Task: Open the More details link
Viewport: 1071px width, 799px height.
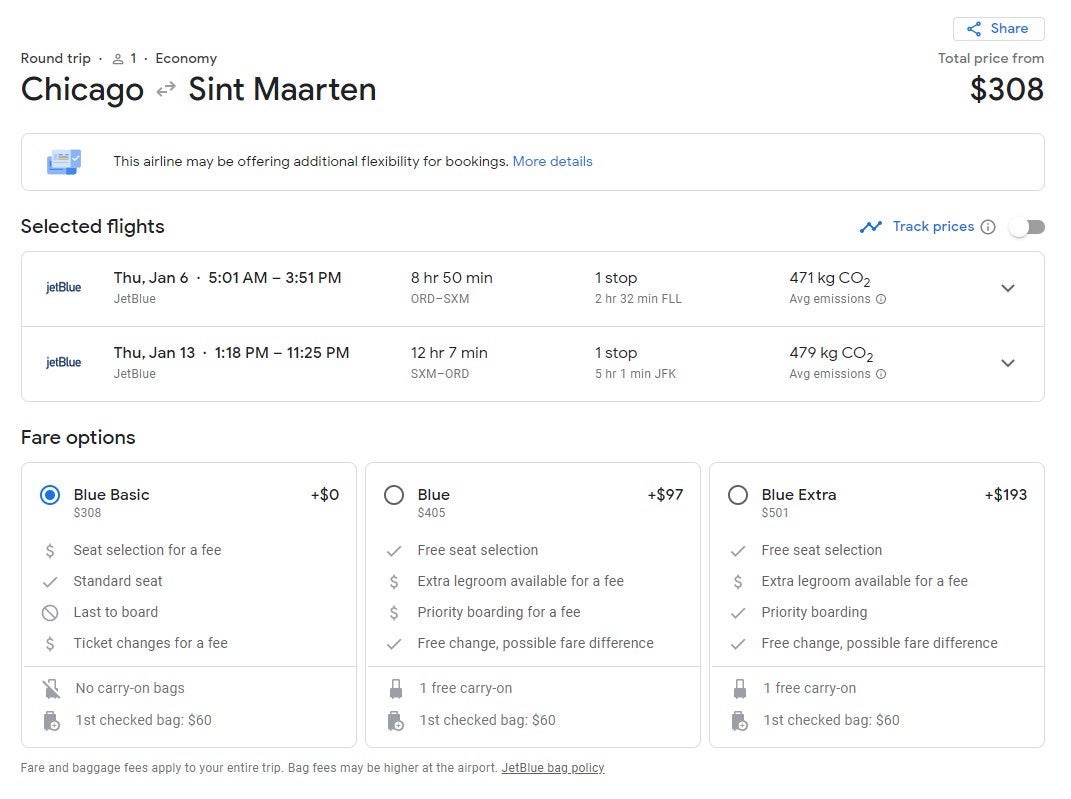Action: [x=552, y=161]
